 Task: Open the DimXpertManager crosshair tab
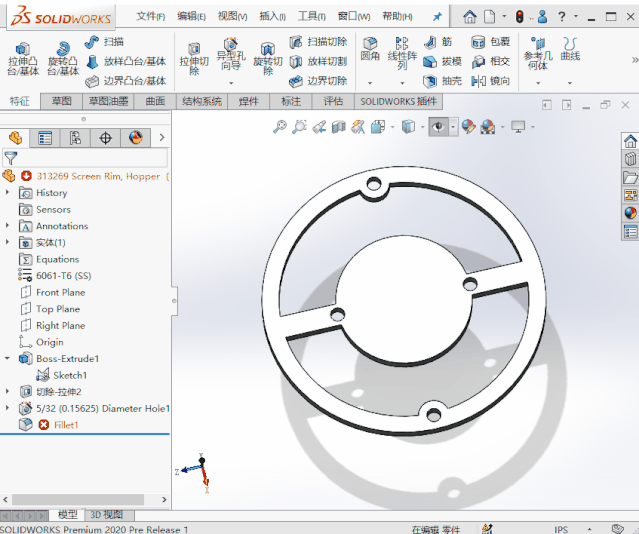(x=105, y=138)
